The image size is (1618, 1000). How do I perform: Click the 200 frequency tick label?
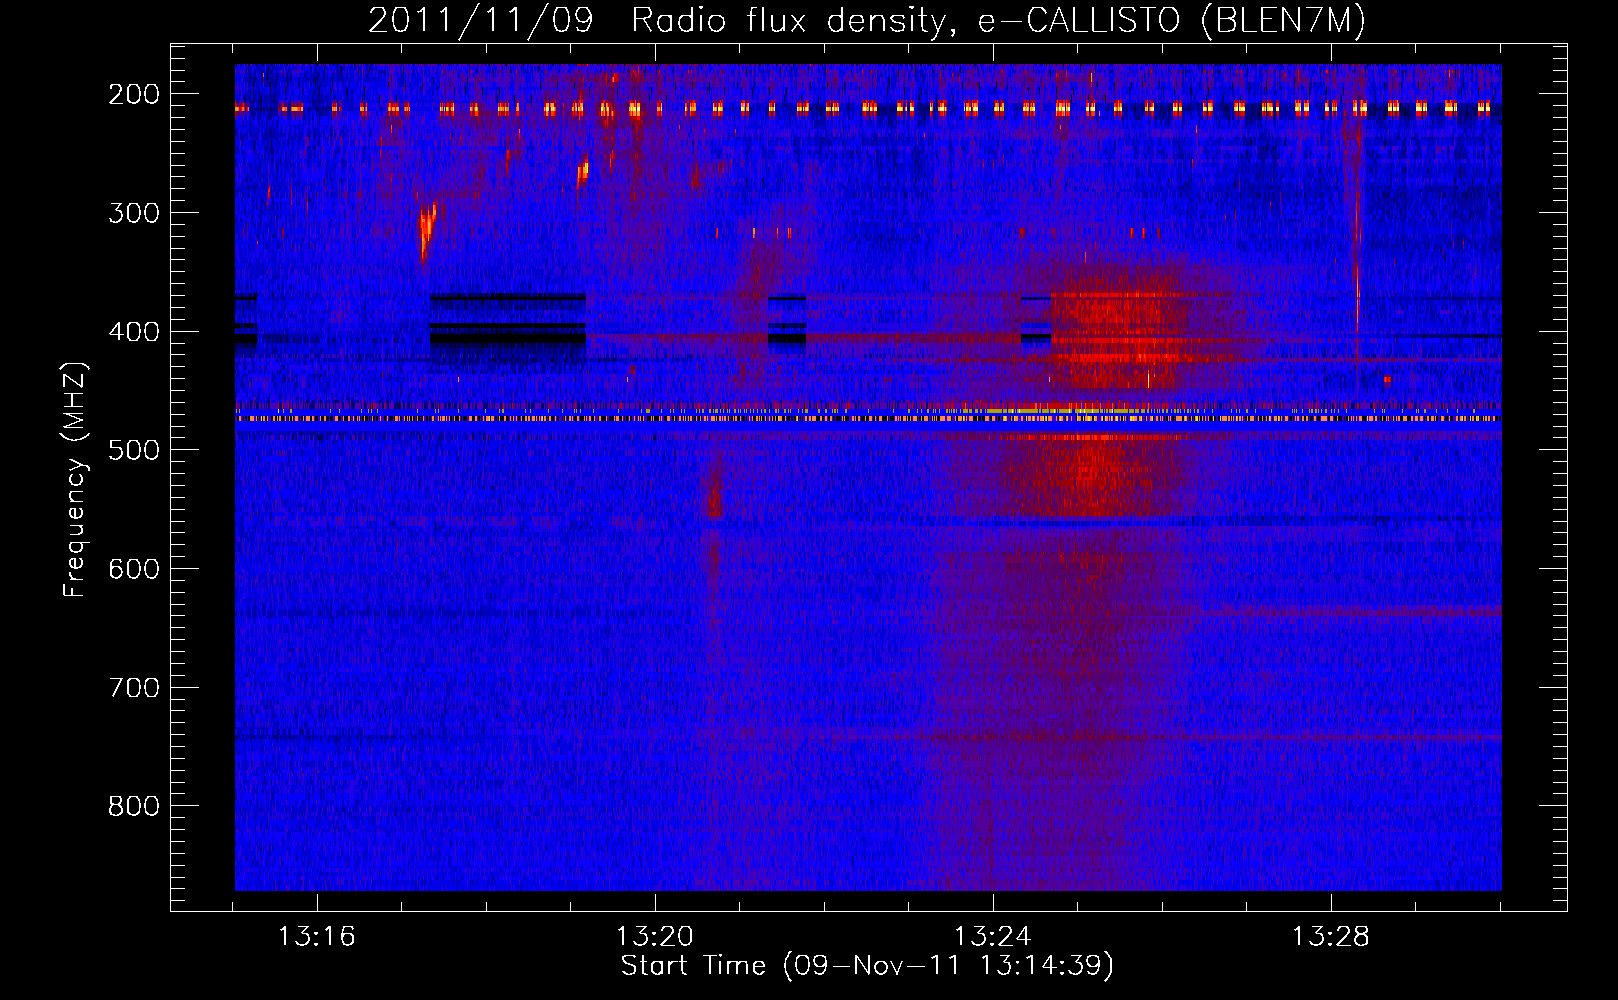[134, 94]
